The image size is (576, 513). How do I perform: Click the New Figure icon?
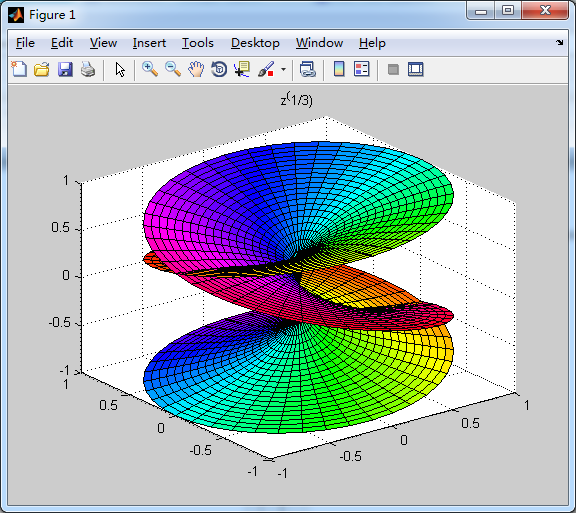[19, 69]
